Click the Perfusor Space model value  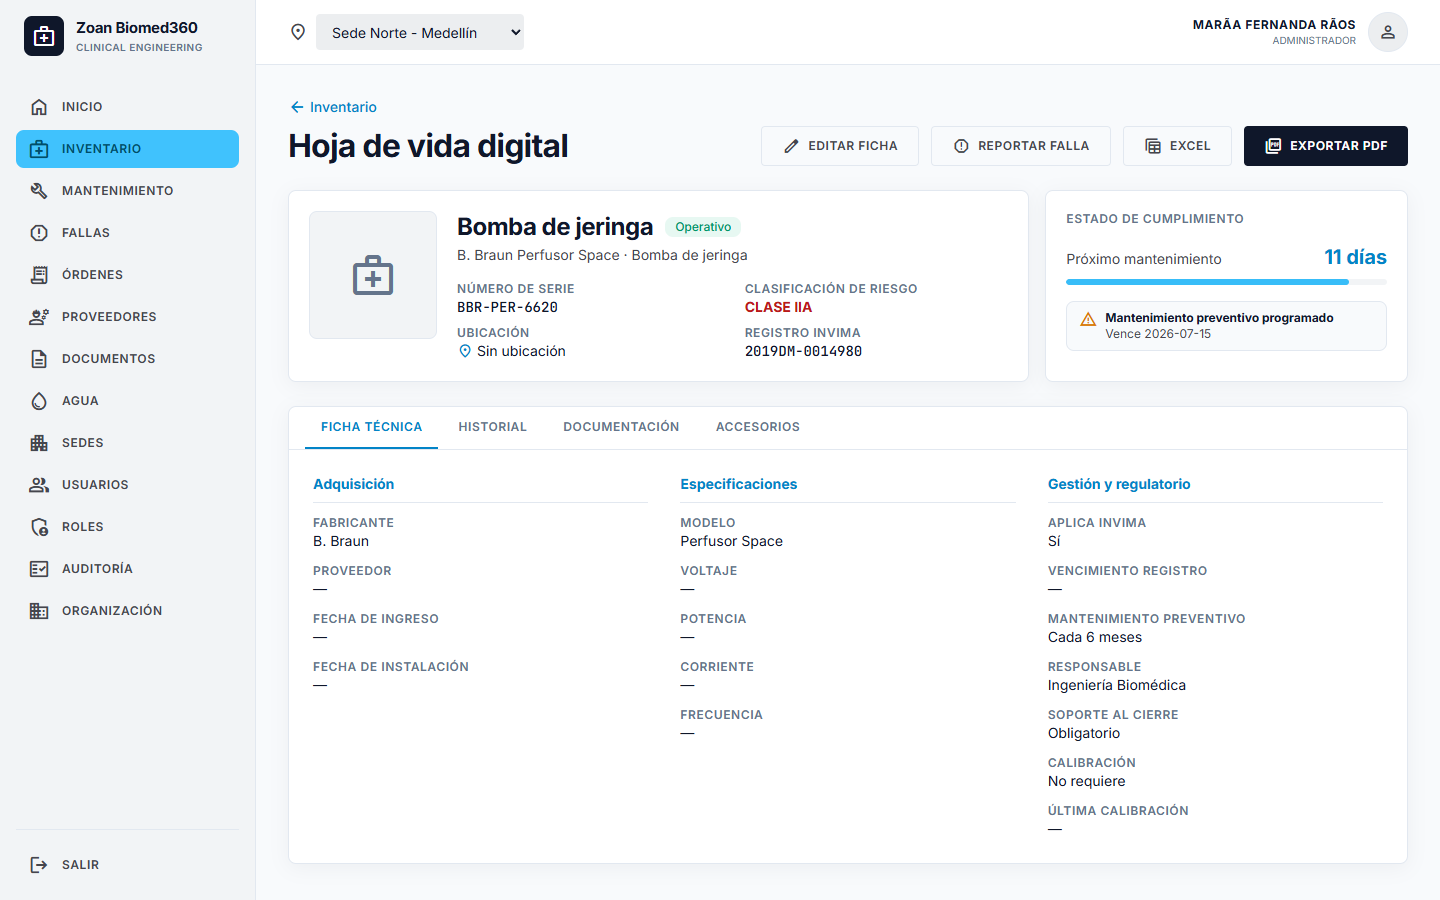[732, 541]
